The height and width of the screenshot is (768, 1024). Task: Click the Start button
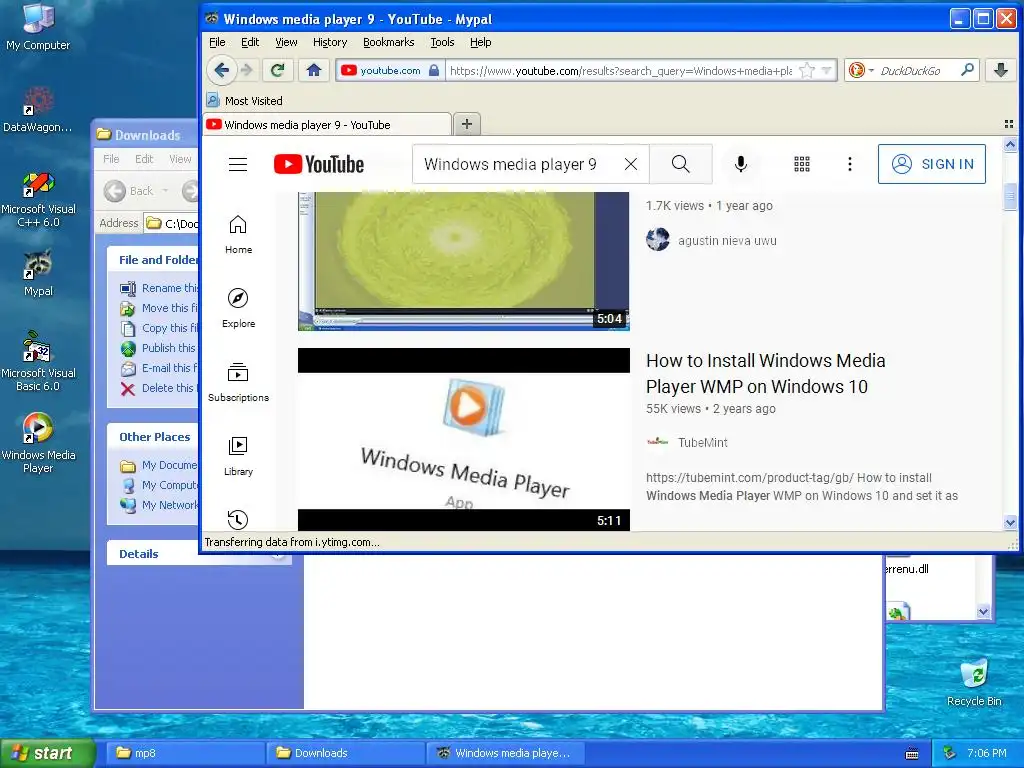pyautogui.click(x=48, y=753)
